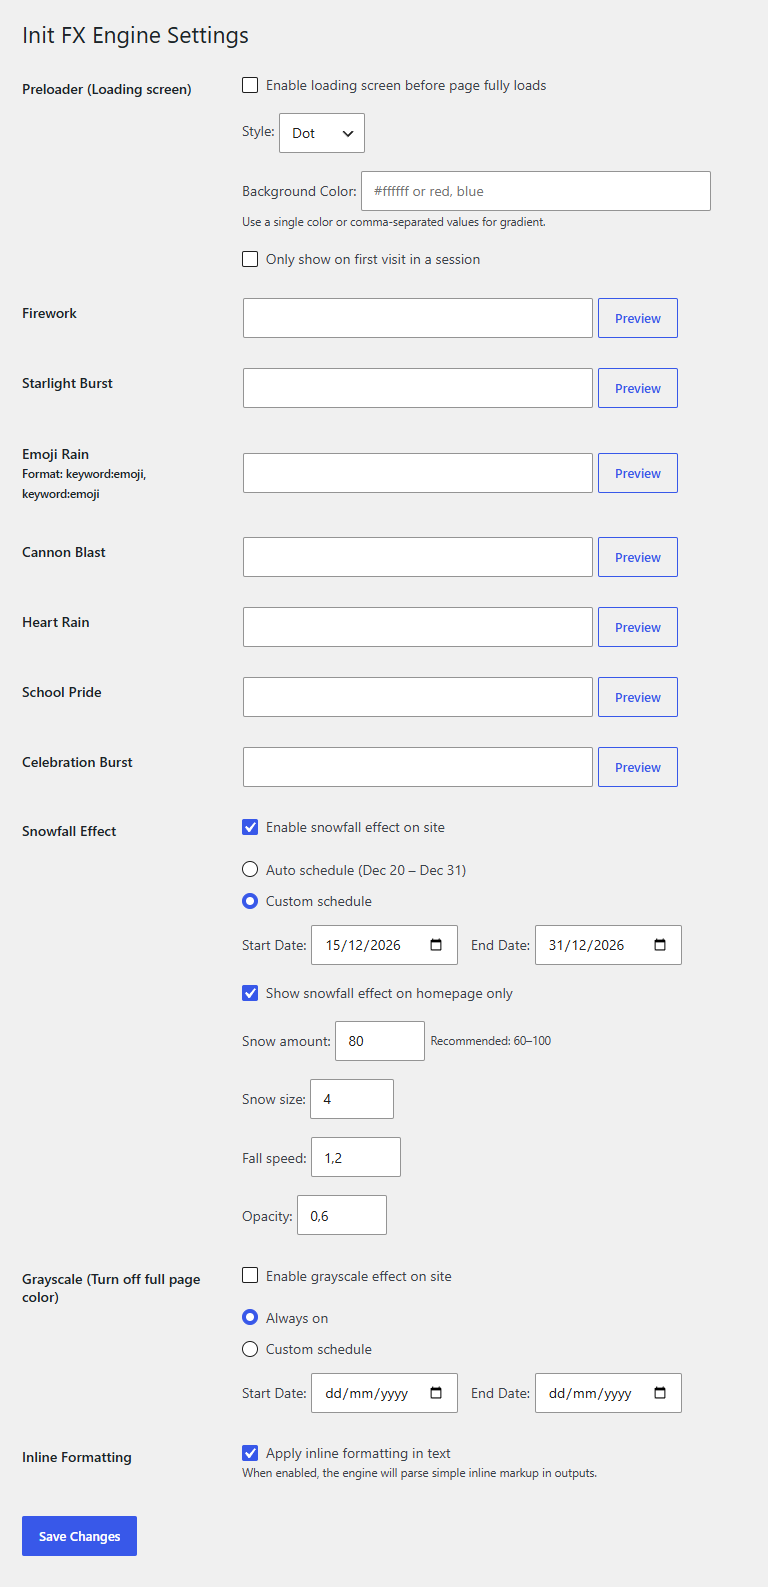Open calendar icon in grayscale End Date
This screenshot has height=1587, width=768.
pos(660,1393)
